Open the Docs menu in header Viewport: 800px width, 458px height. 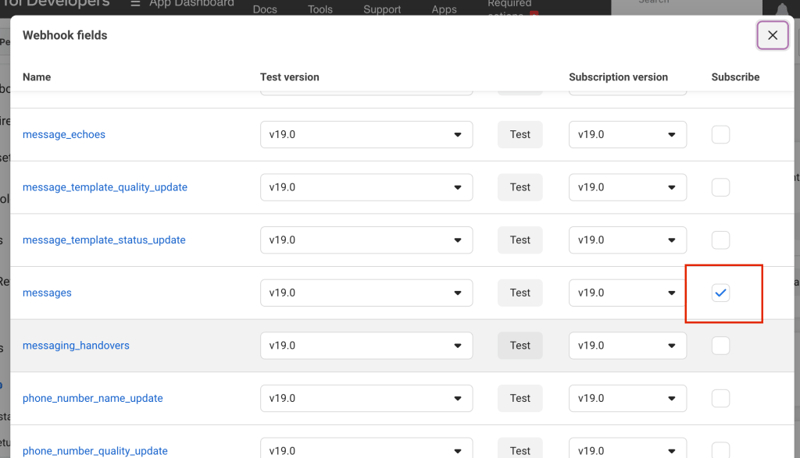pyautogui.click(x=265, y=9)
